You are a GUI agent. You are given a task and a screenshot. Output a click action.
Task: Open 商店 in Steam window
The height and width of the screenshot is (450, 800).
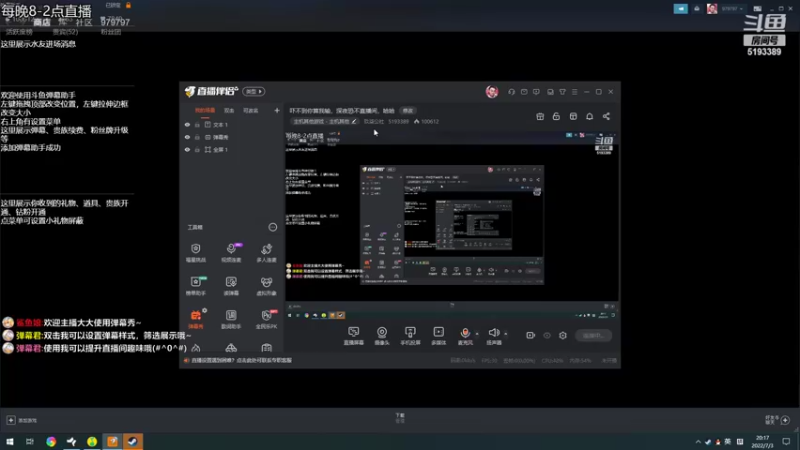pos(42,22)
